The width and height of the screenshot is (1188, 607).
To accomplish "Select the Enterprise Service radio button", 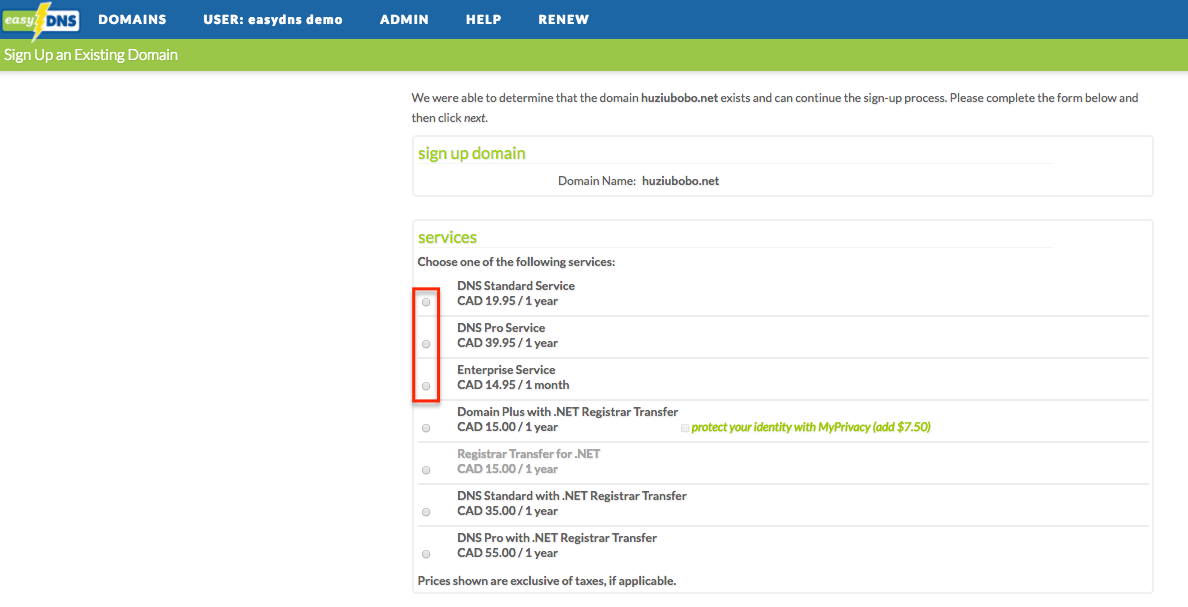I will [x=427, y=386].
